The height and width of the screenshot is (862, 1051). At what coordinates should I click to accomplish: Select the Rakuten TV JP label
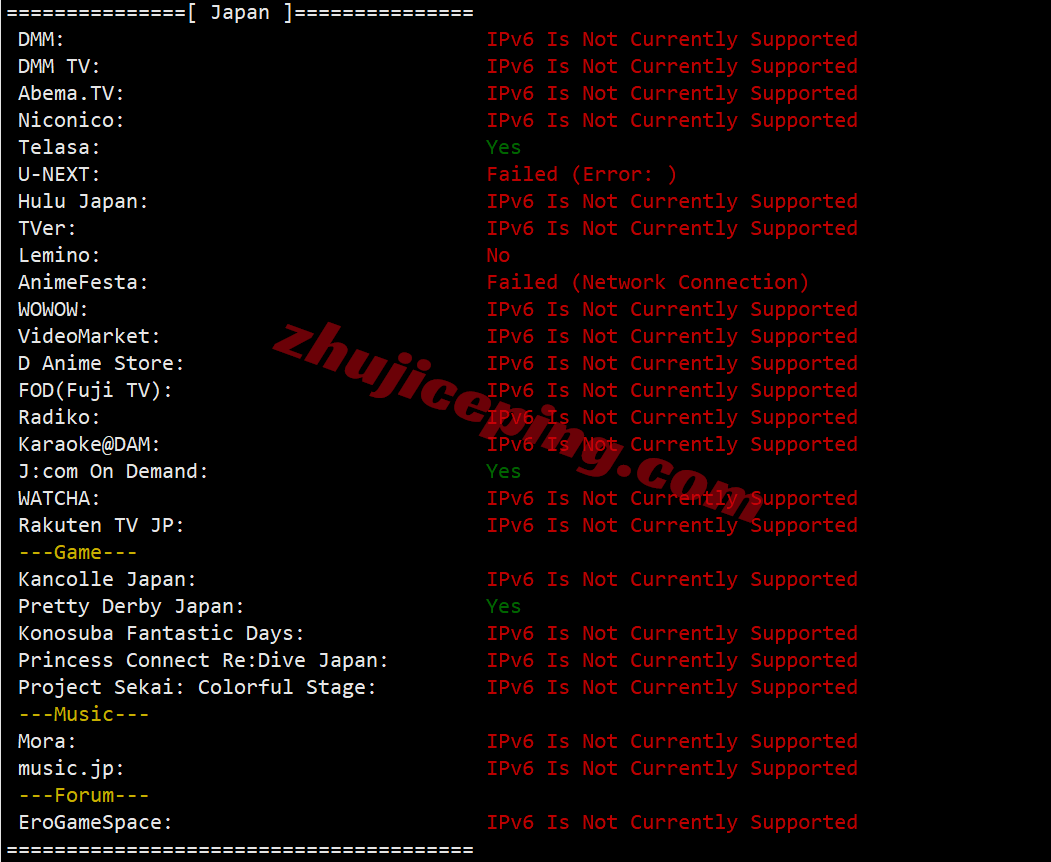tap(101, 526)
